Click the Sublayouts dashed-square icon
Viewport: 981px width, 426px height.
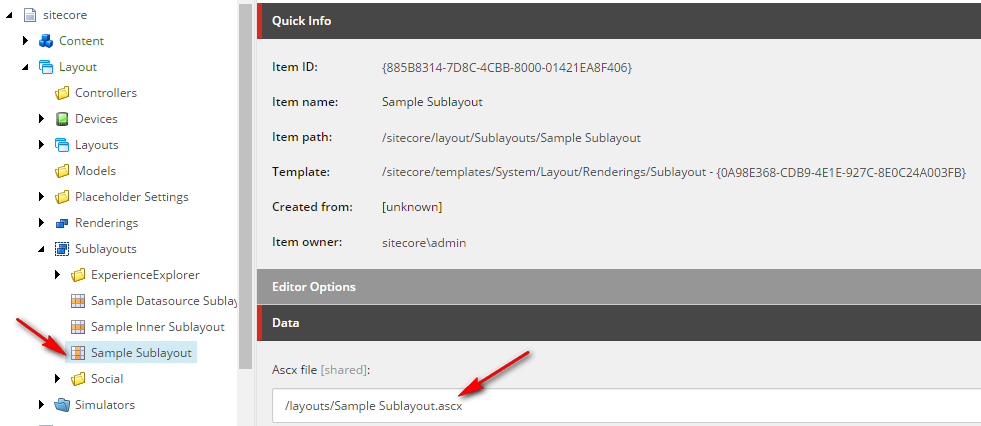pos(61,249)
